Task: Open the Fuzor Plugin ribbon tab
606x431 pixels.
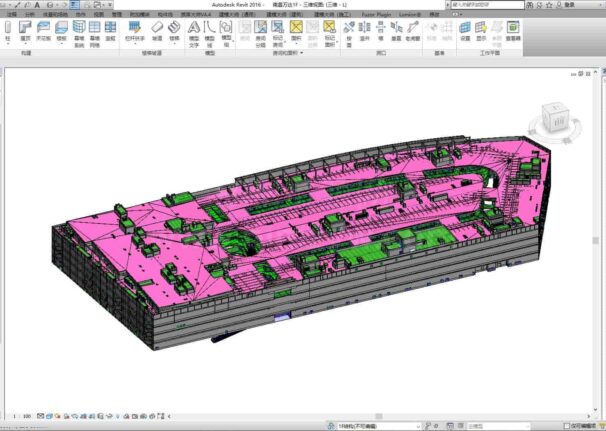Action: 376,14
